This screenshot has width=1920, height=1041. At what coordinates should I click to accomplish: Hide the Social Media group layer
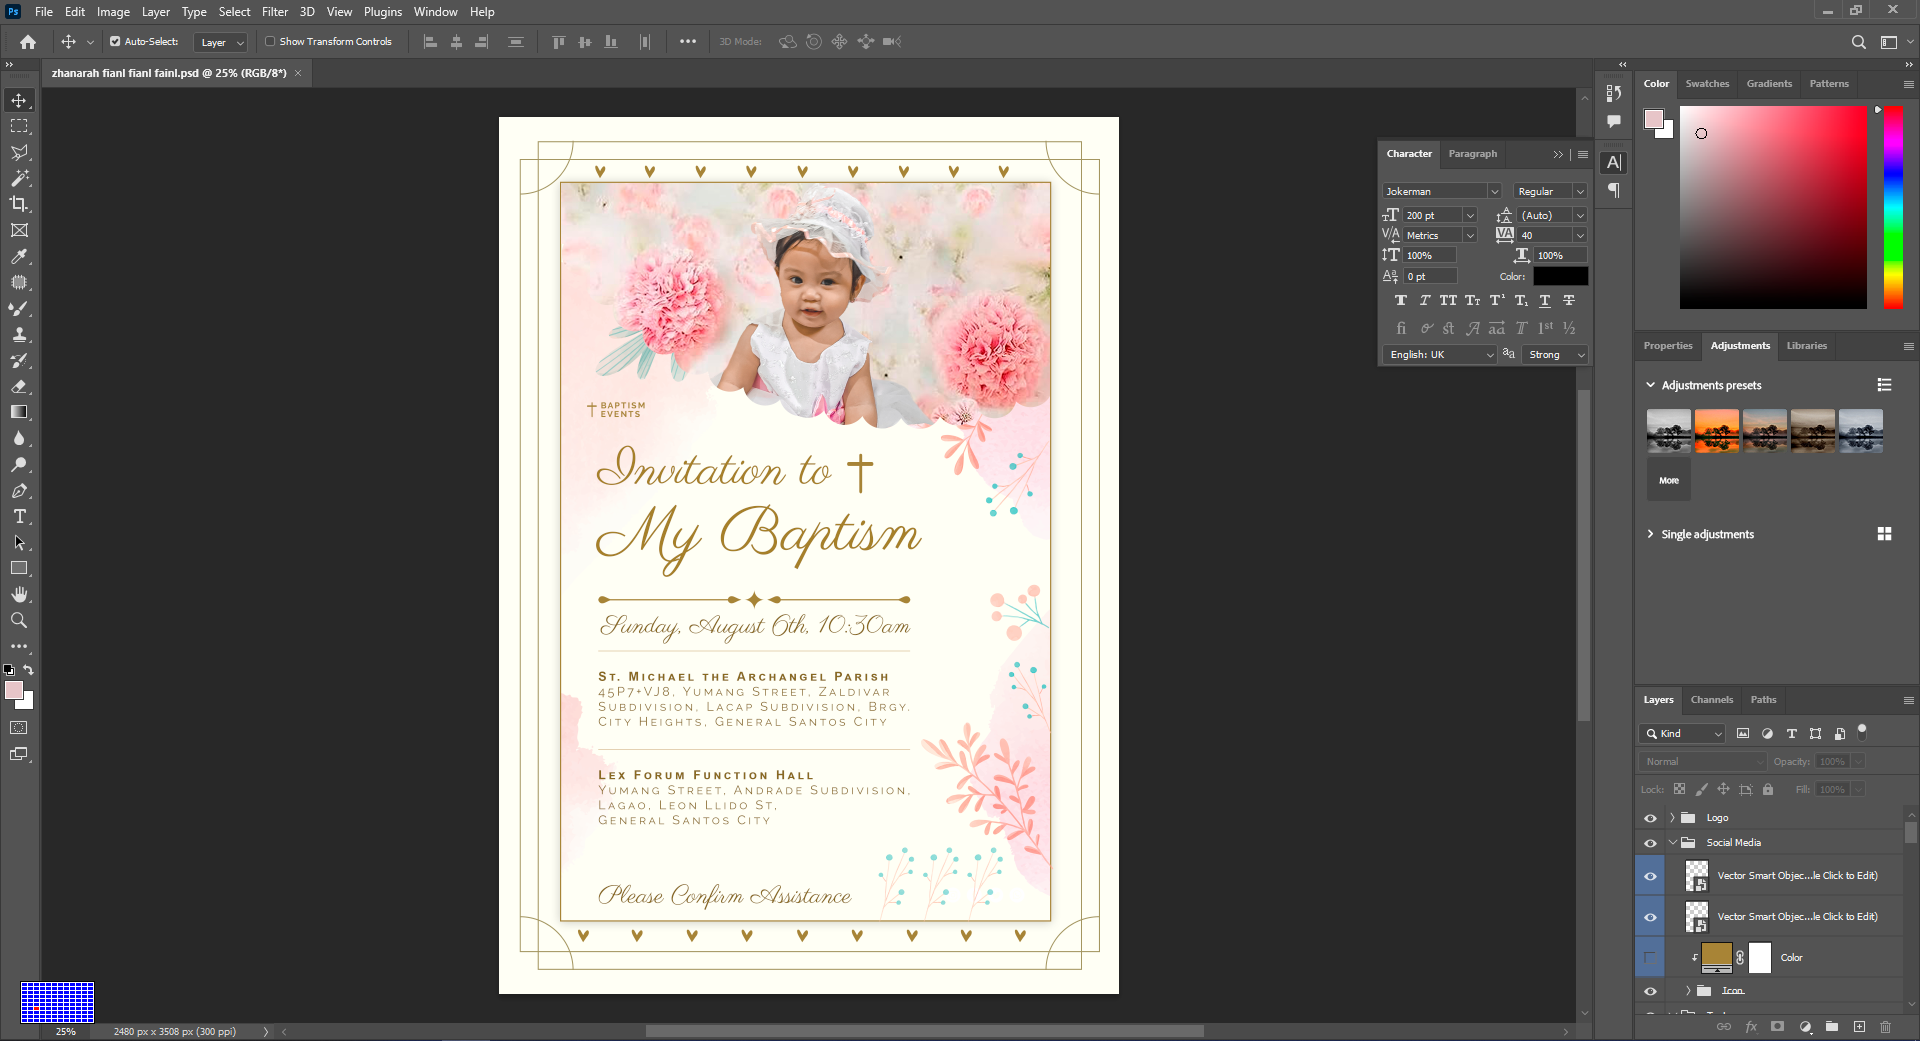pos(1650,843)
